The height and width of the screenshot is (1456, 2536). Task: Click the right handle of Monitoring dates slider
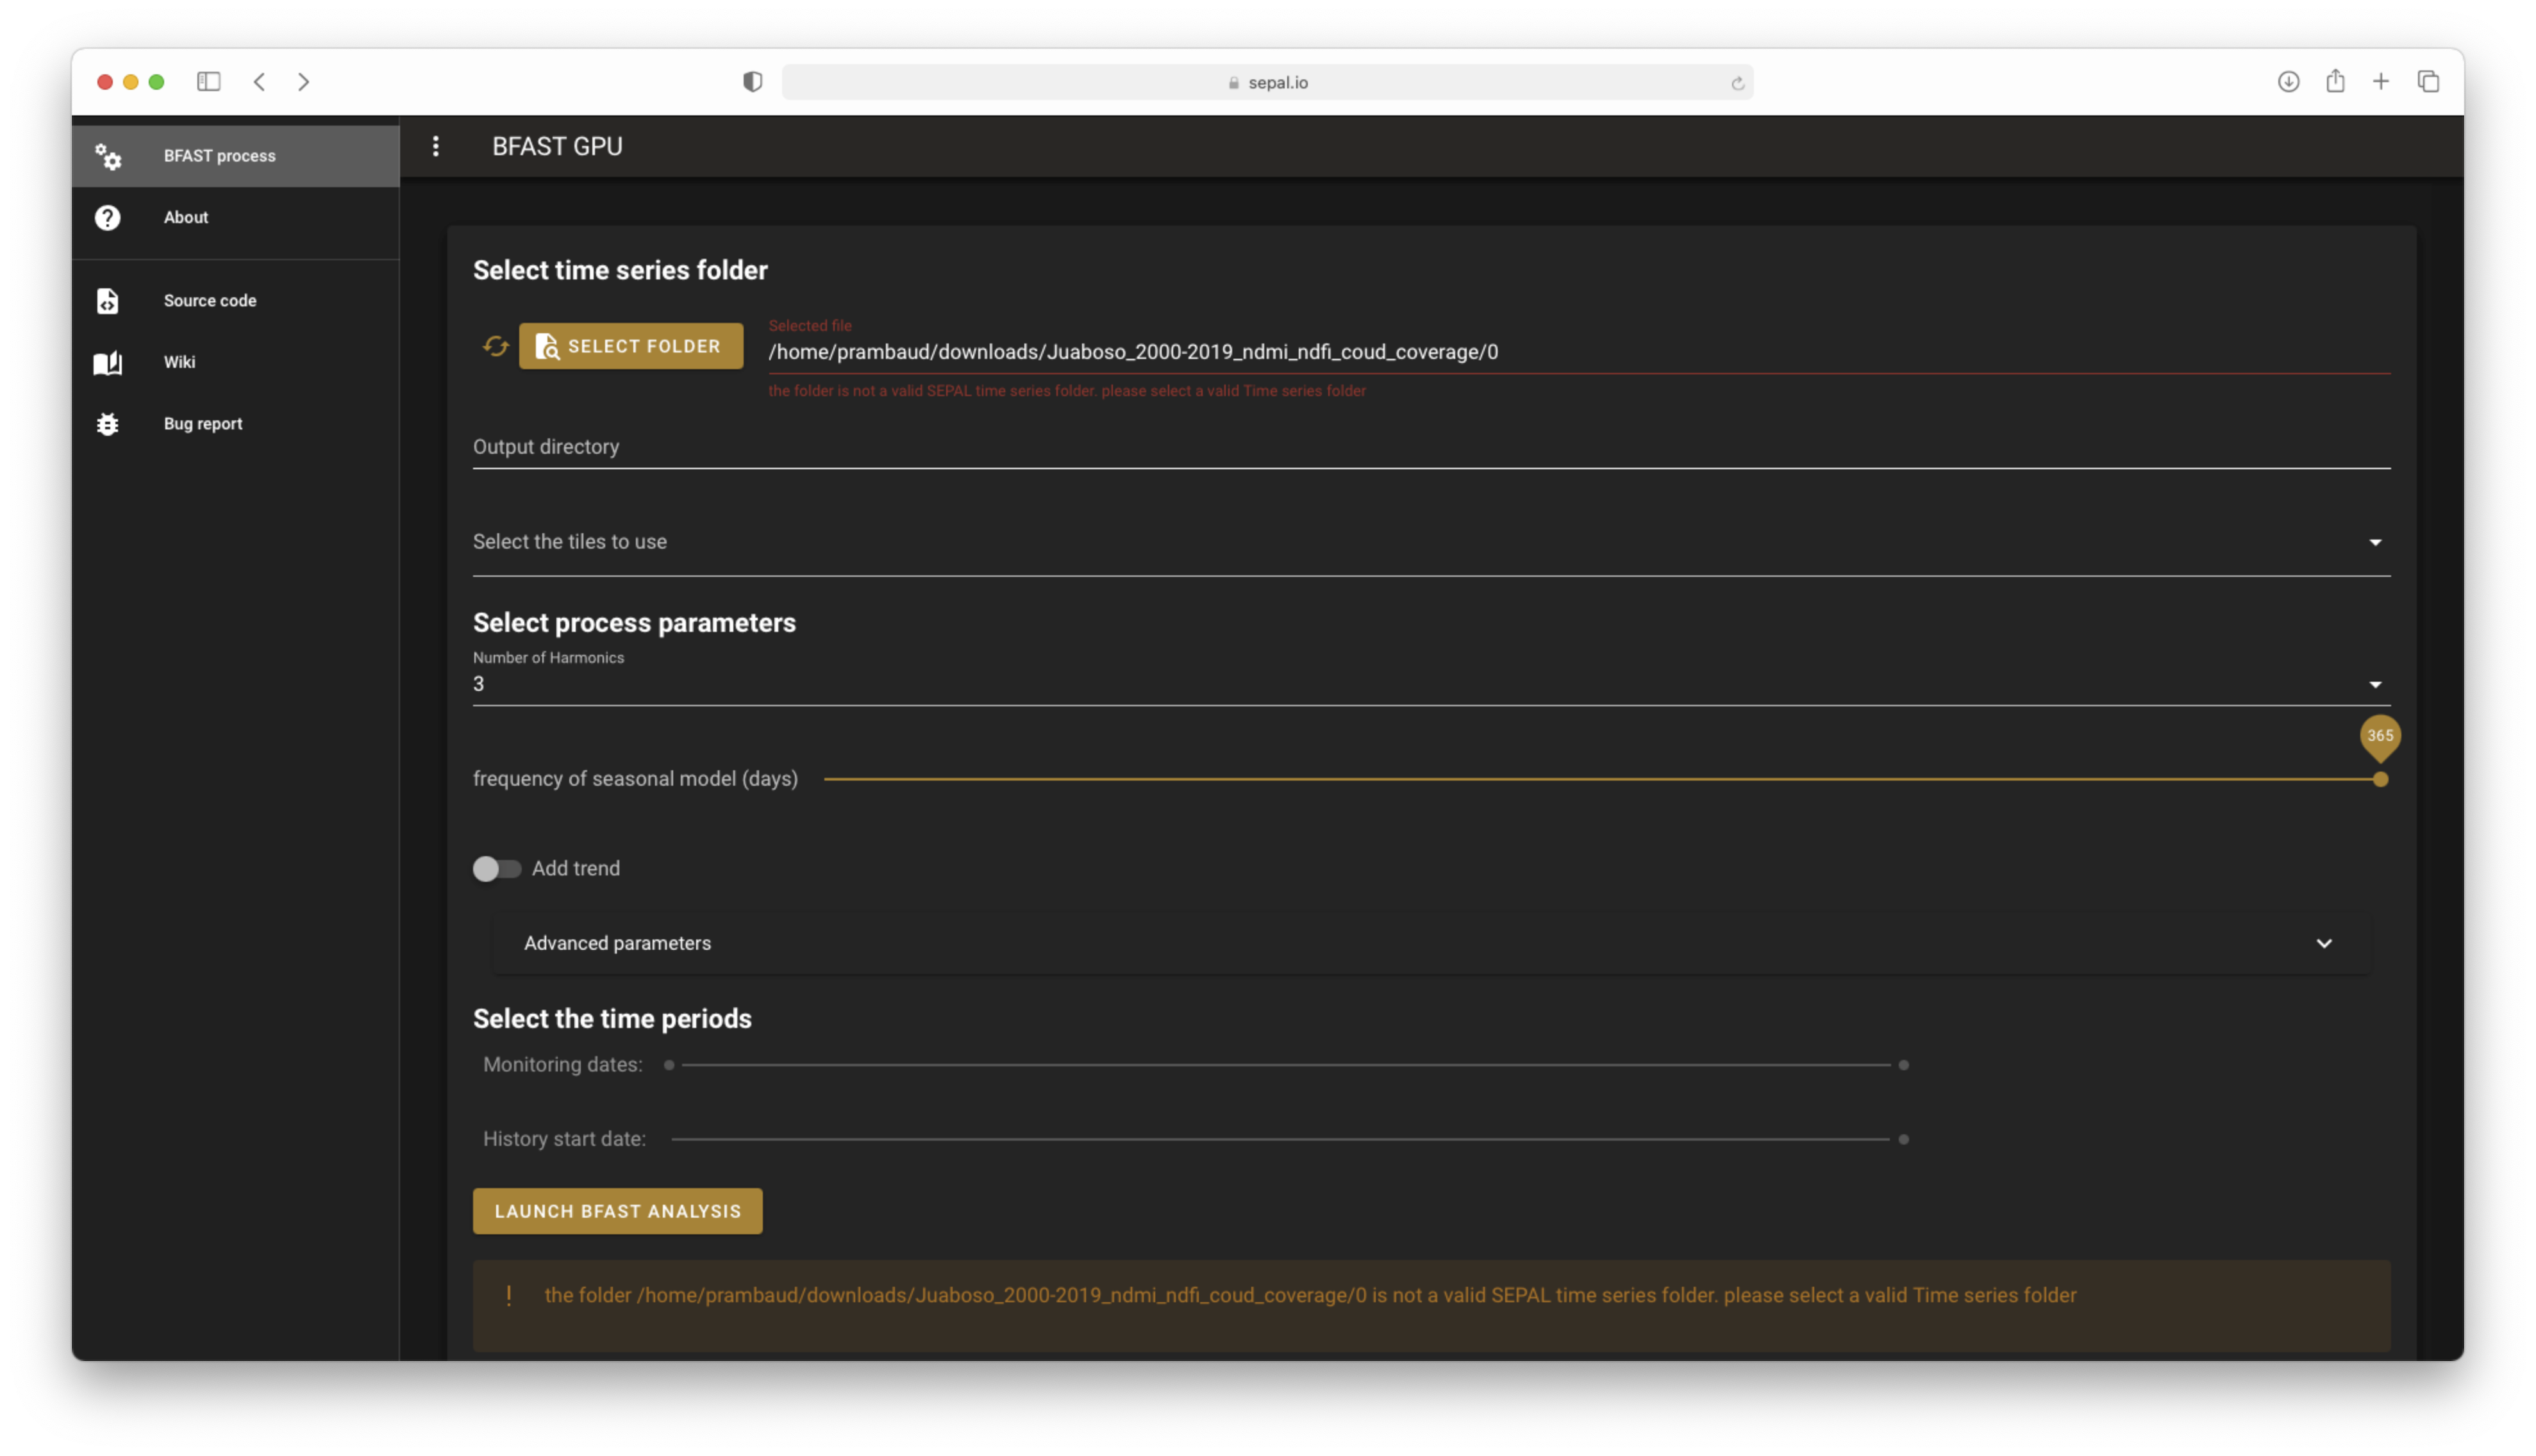pyautogui.click(x=1903, y=1065)
